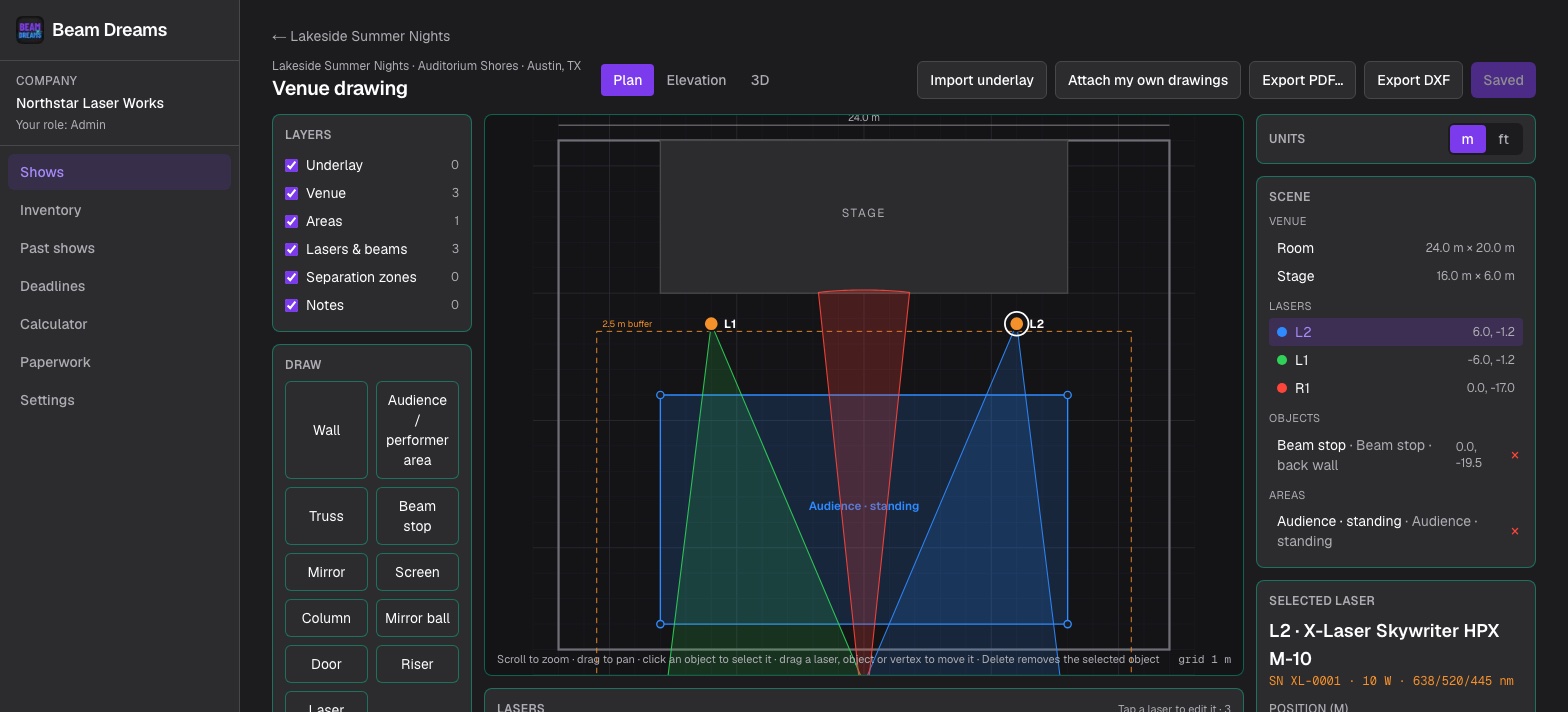This screenshot has width=1568, height=712.
Task: Click the lower-left vertex handle of the audience area
Action: (x=660, y=624)
